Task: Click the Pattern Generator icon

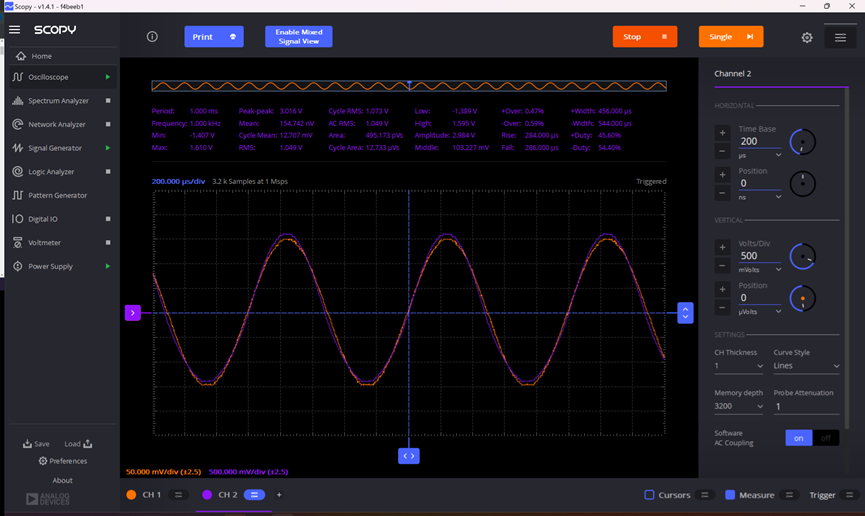Action: click(18, 195)
